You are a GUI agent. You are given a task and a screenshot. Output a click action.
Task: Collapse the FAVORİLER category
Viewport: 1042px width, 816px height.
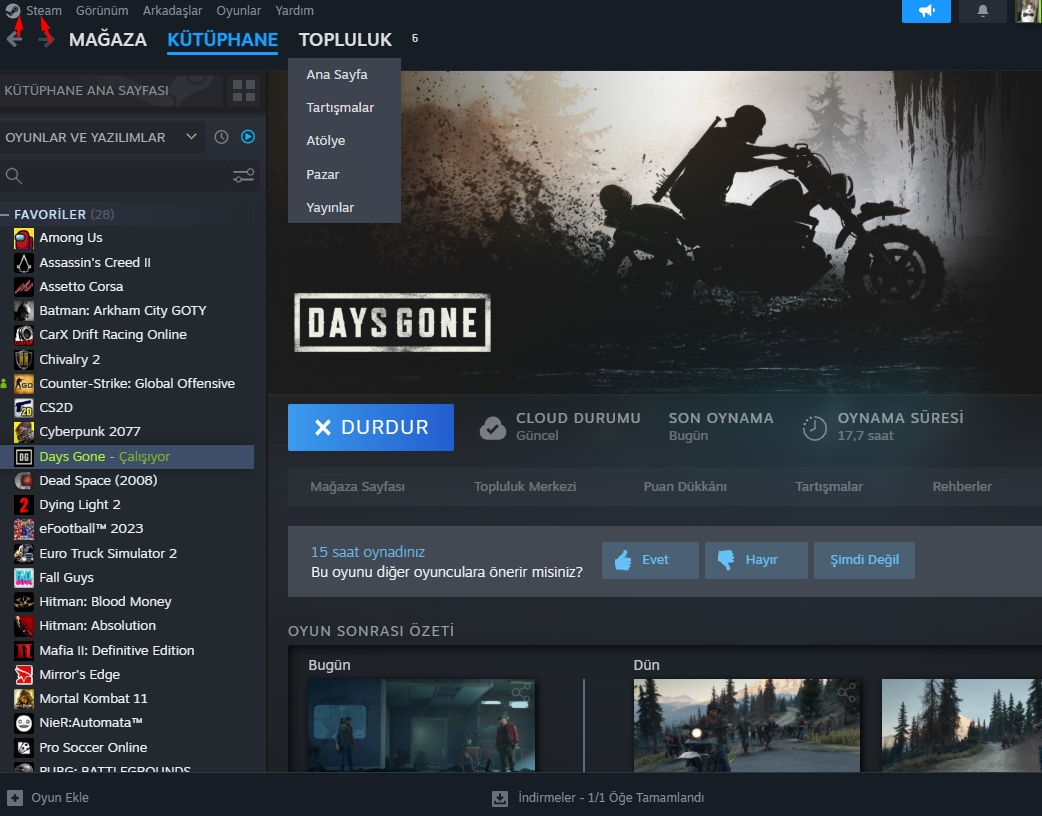tap(5, 215)
